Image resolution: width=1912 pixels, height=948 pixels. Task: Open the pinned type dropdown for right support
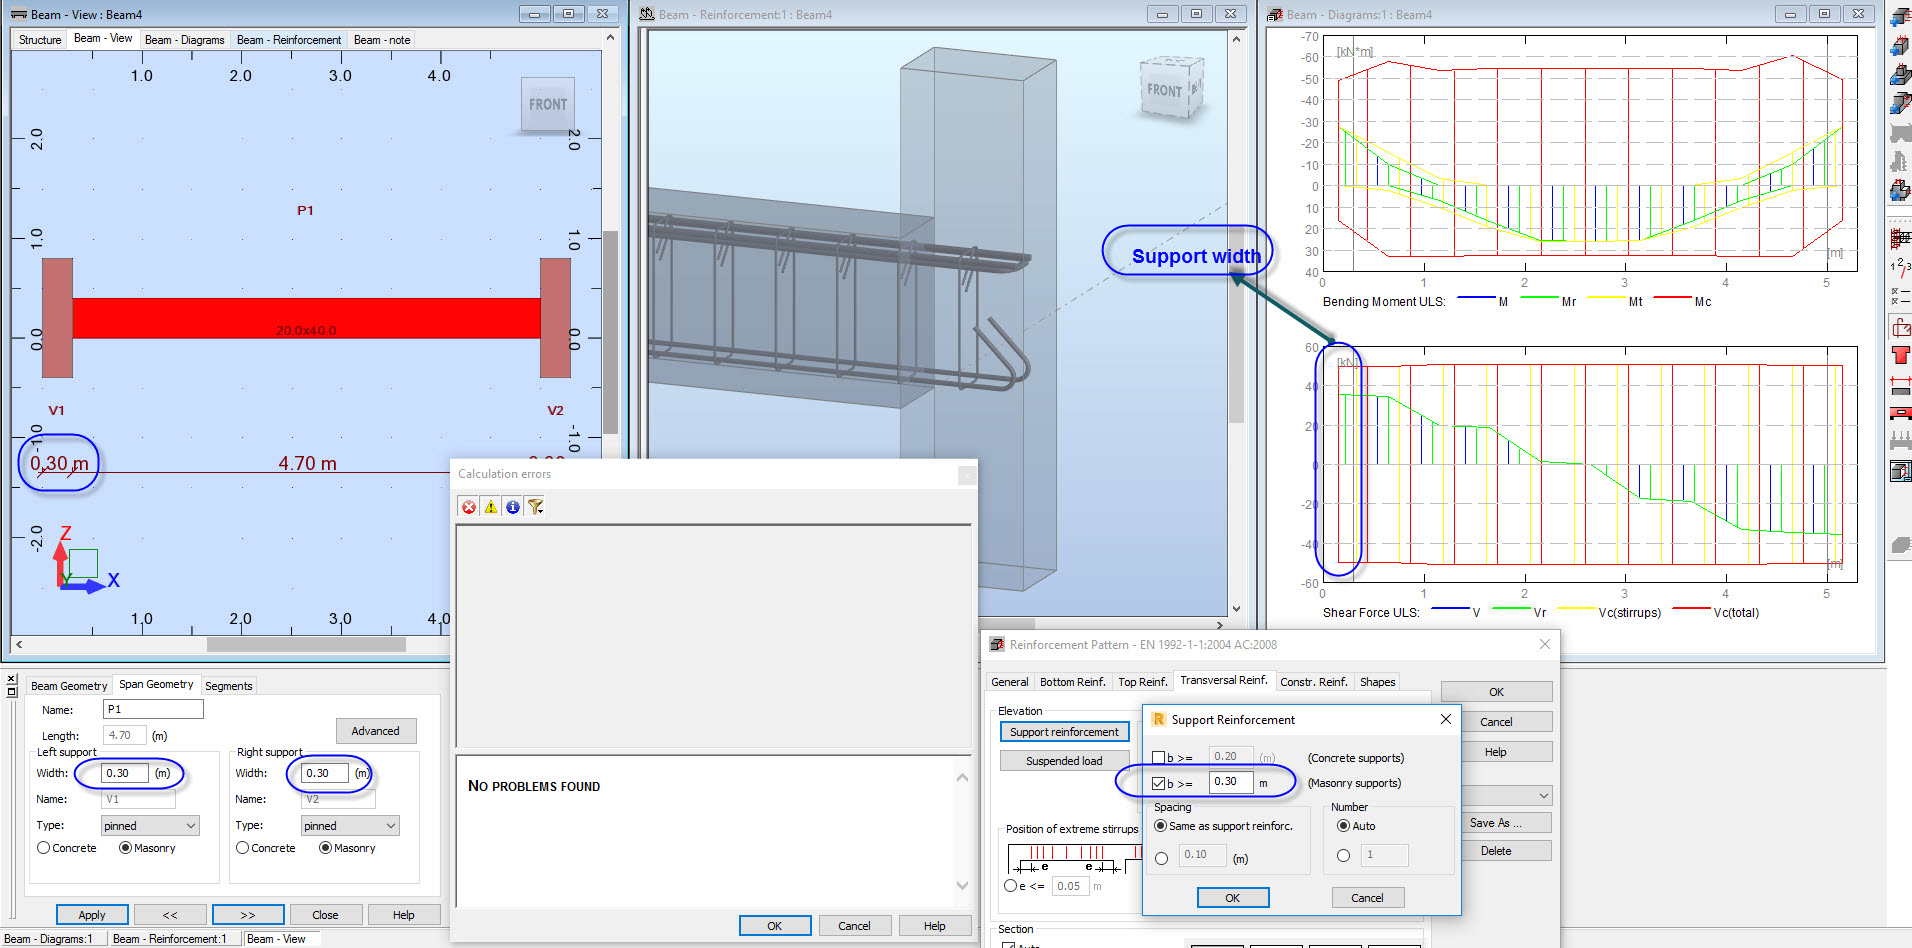pyautogui.click(x=390, y=825)
